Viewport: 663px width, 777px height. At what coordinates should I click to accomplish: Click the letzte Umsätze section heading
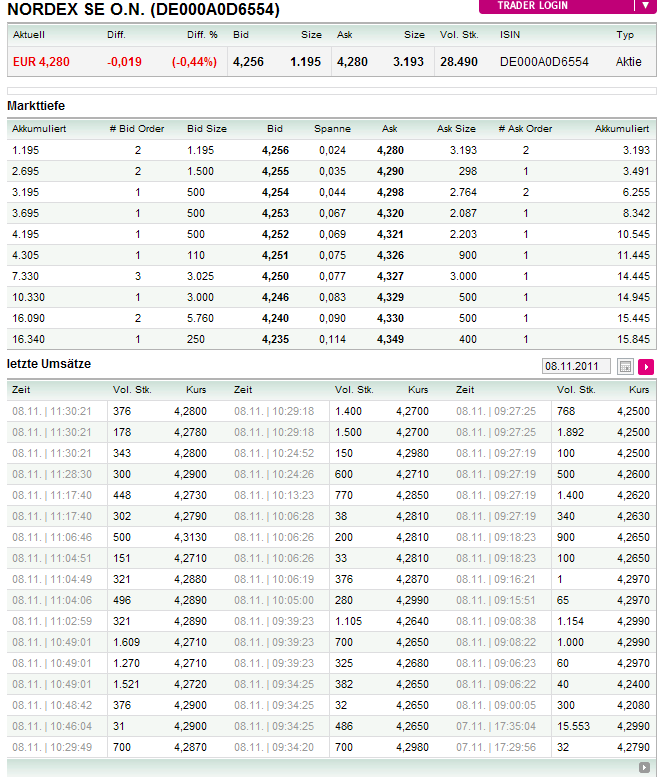point(49,364)
